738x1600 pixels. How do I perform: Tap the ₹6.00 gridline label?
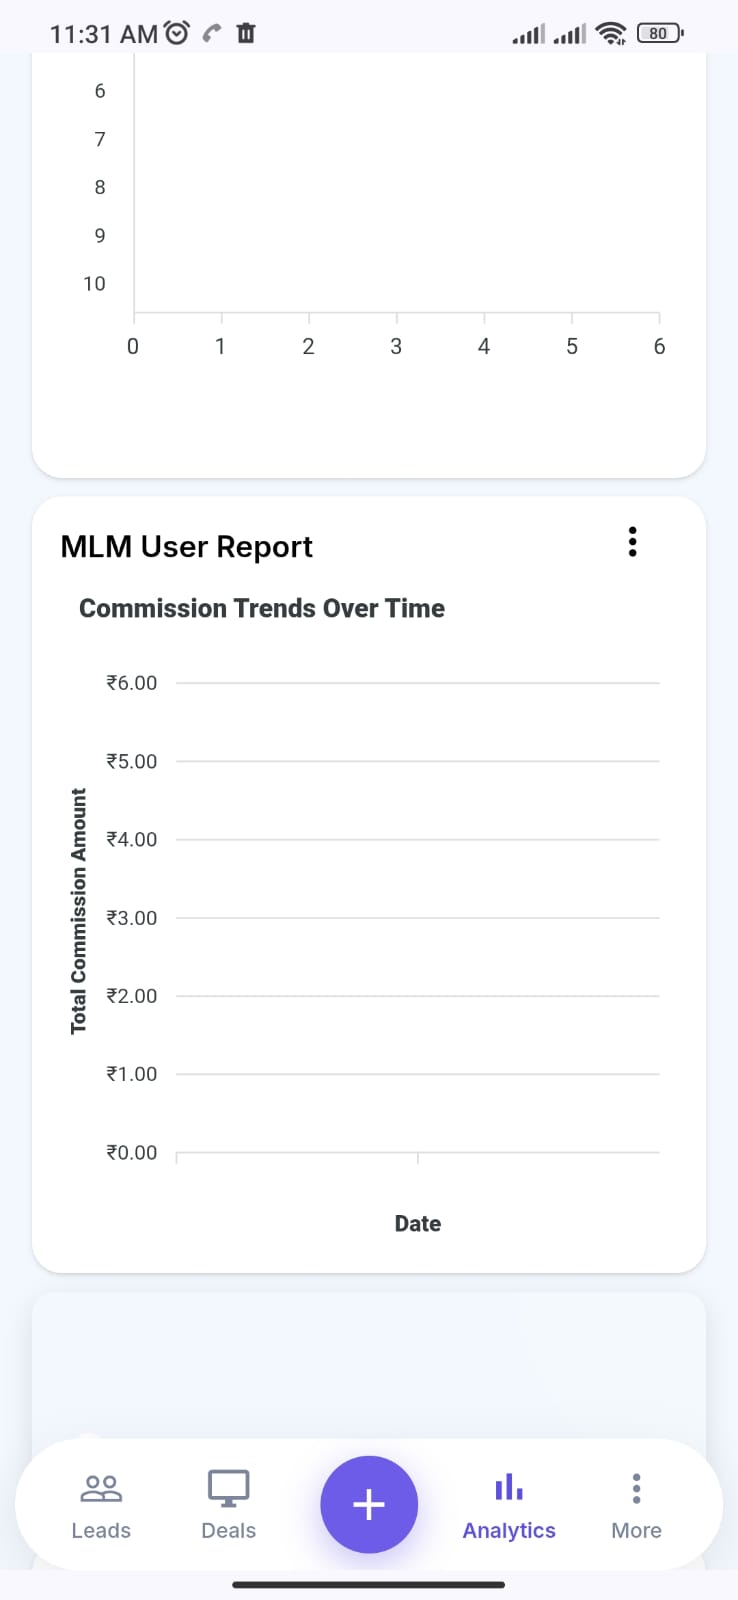click(x=132, y=683)
